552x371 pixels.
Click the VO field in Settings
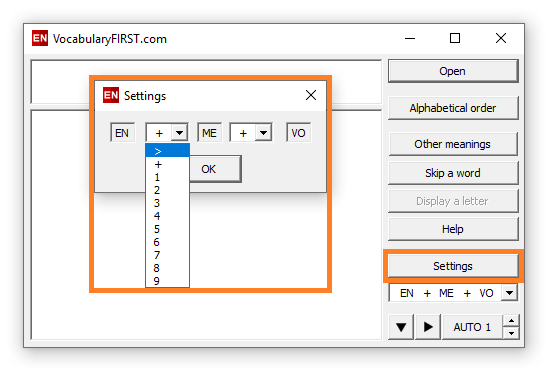tap(299, 133)
